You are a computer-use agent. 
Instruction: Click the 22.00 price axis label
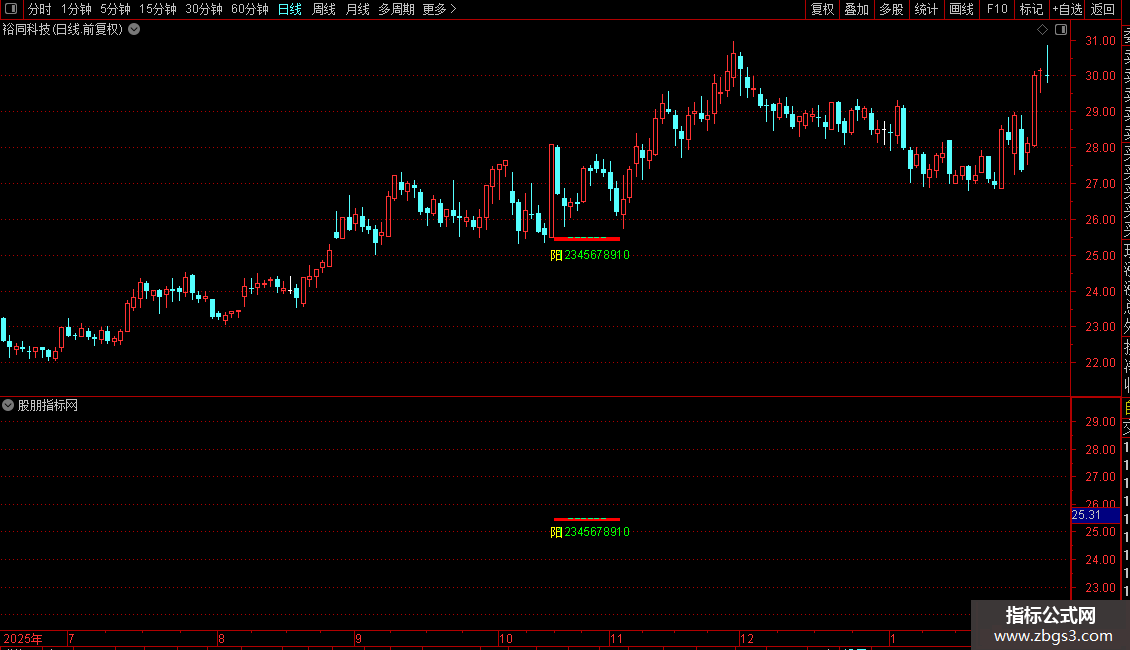pos(1100,363)
